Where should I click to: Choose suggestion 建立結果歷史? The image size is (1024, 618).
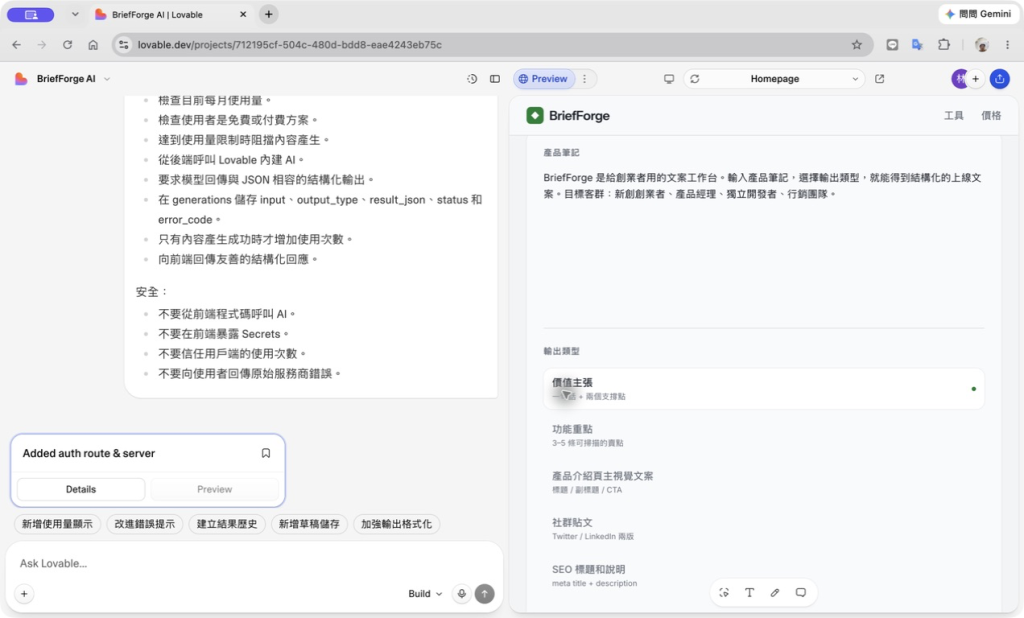(227, 524)
